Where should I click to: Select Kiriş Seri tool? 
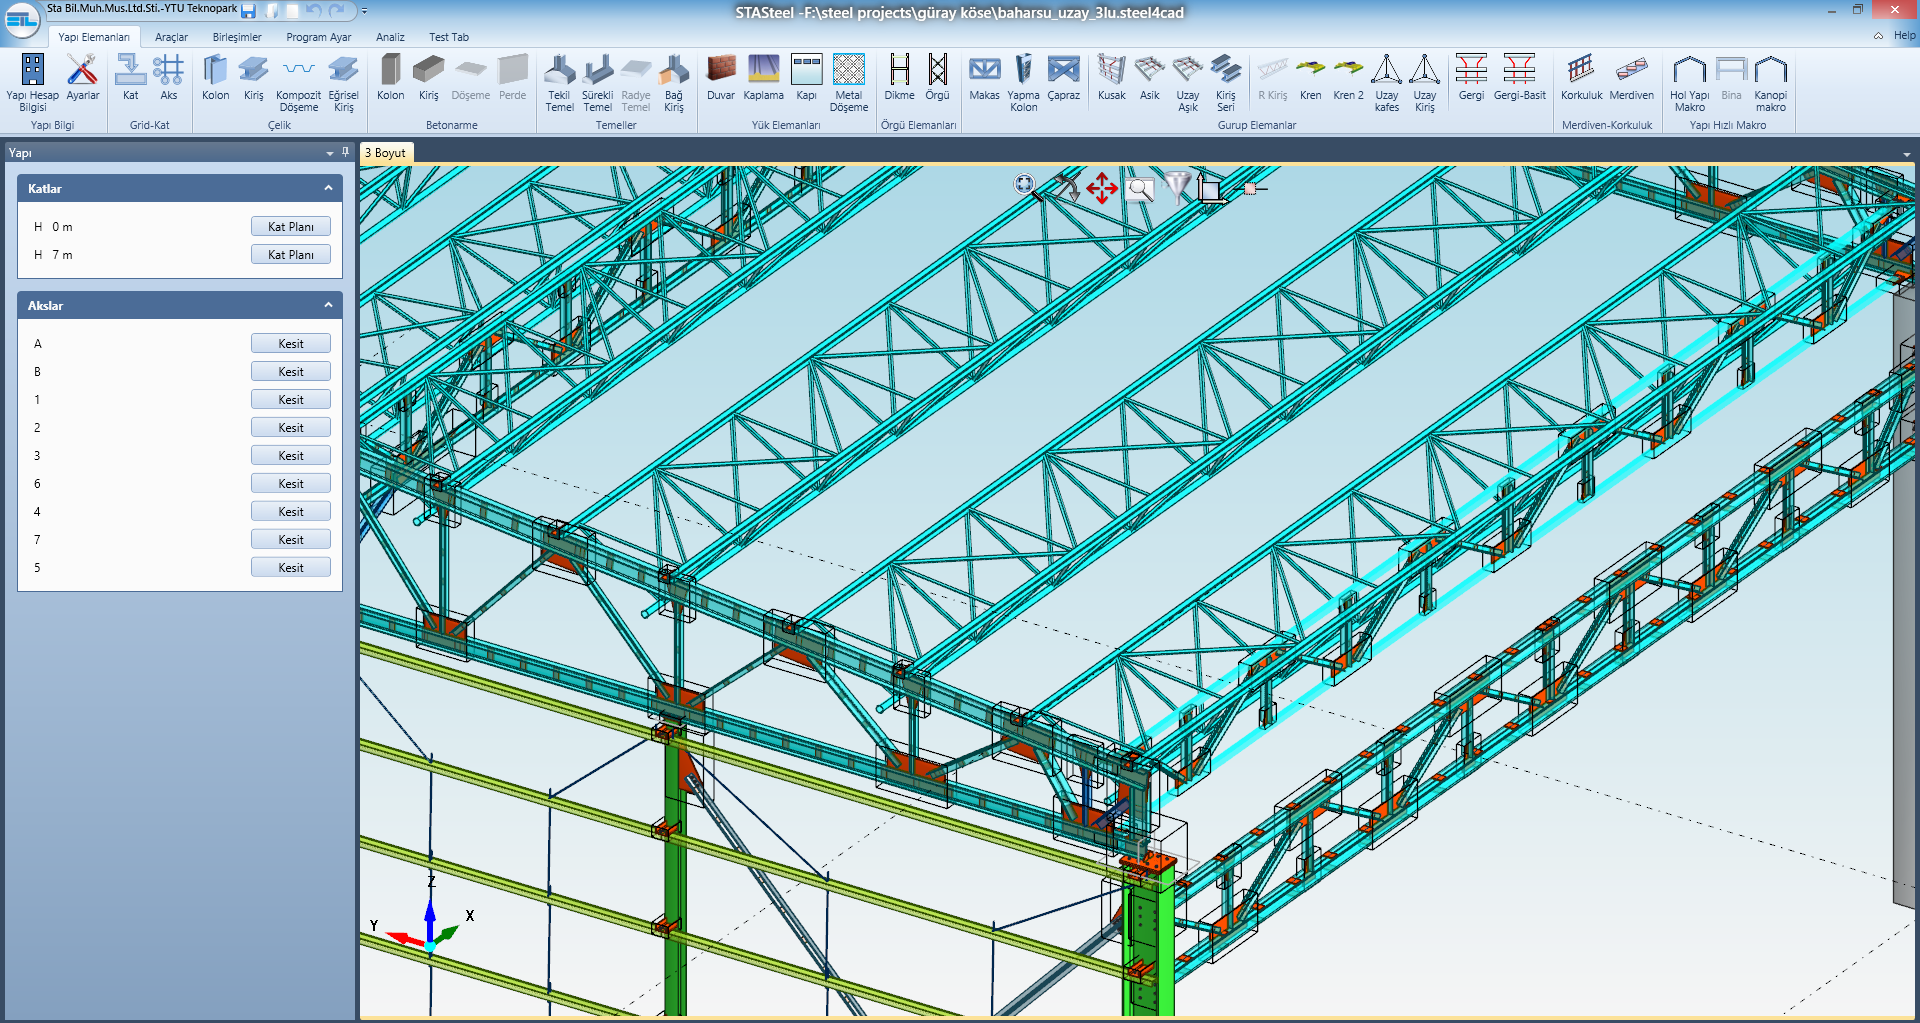pos(1225,83)
